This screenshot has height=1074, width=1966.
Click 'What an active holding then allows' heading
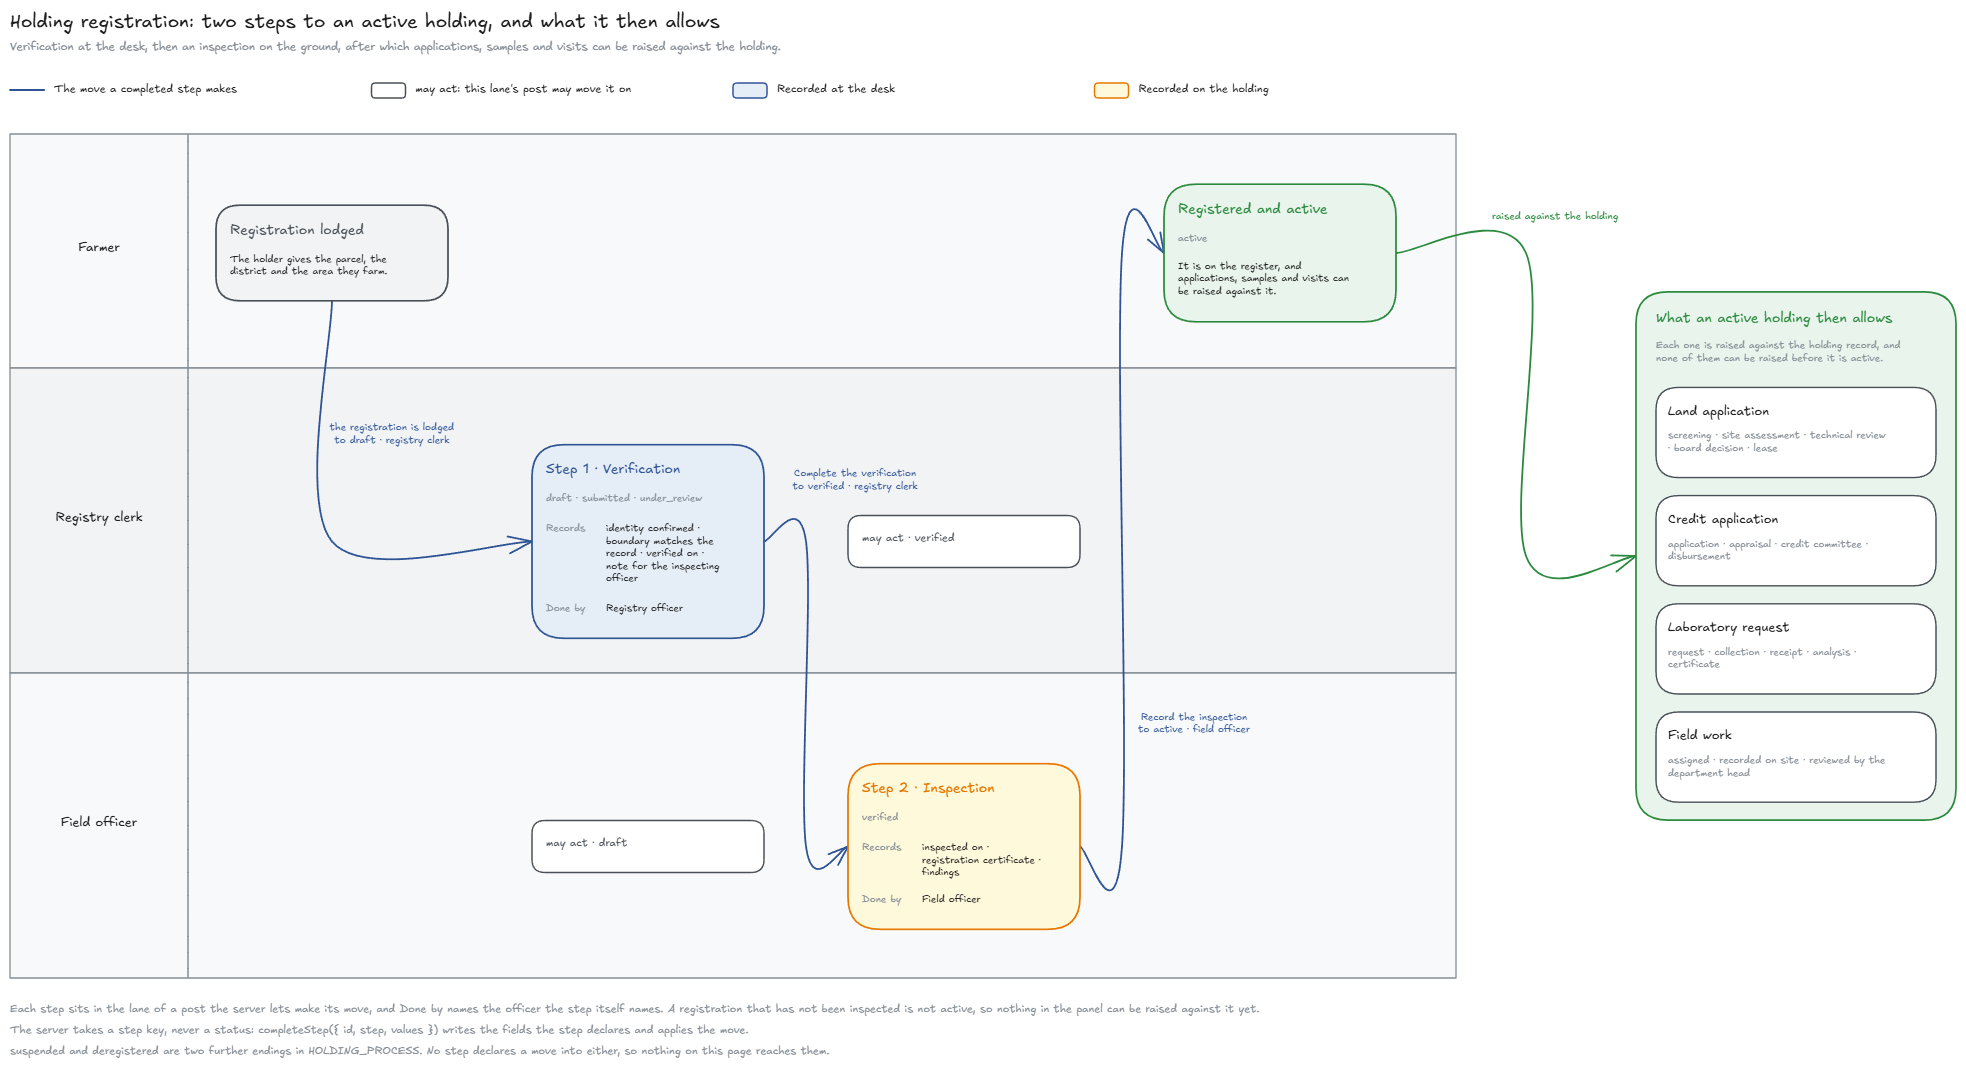[x=1774, y=318]
